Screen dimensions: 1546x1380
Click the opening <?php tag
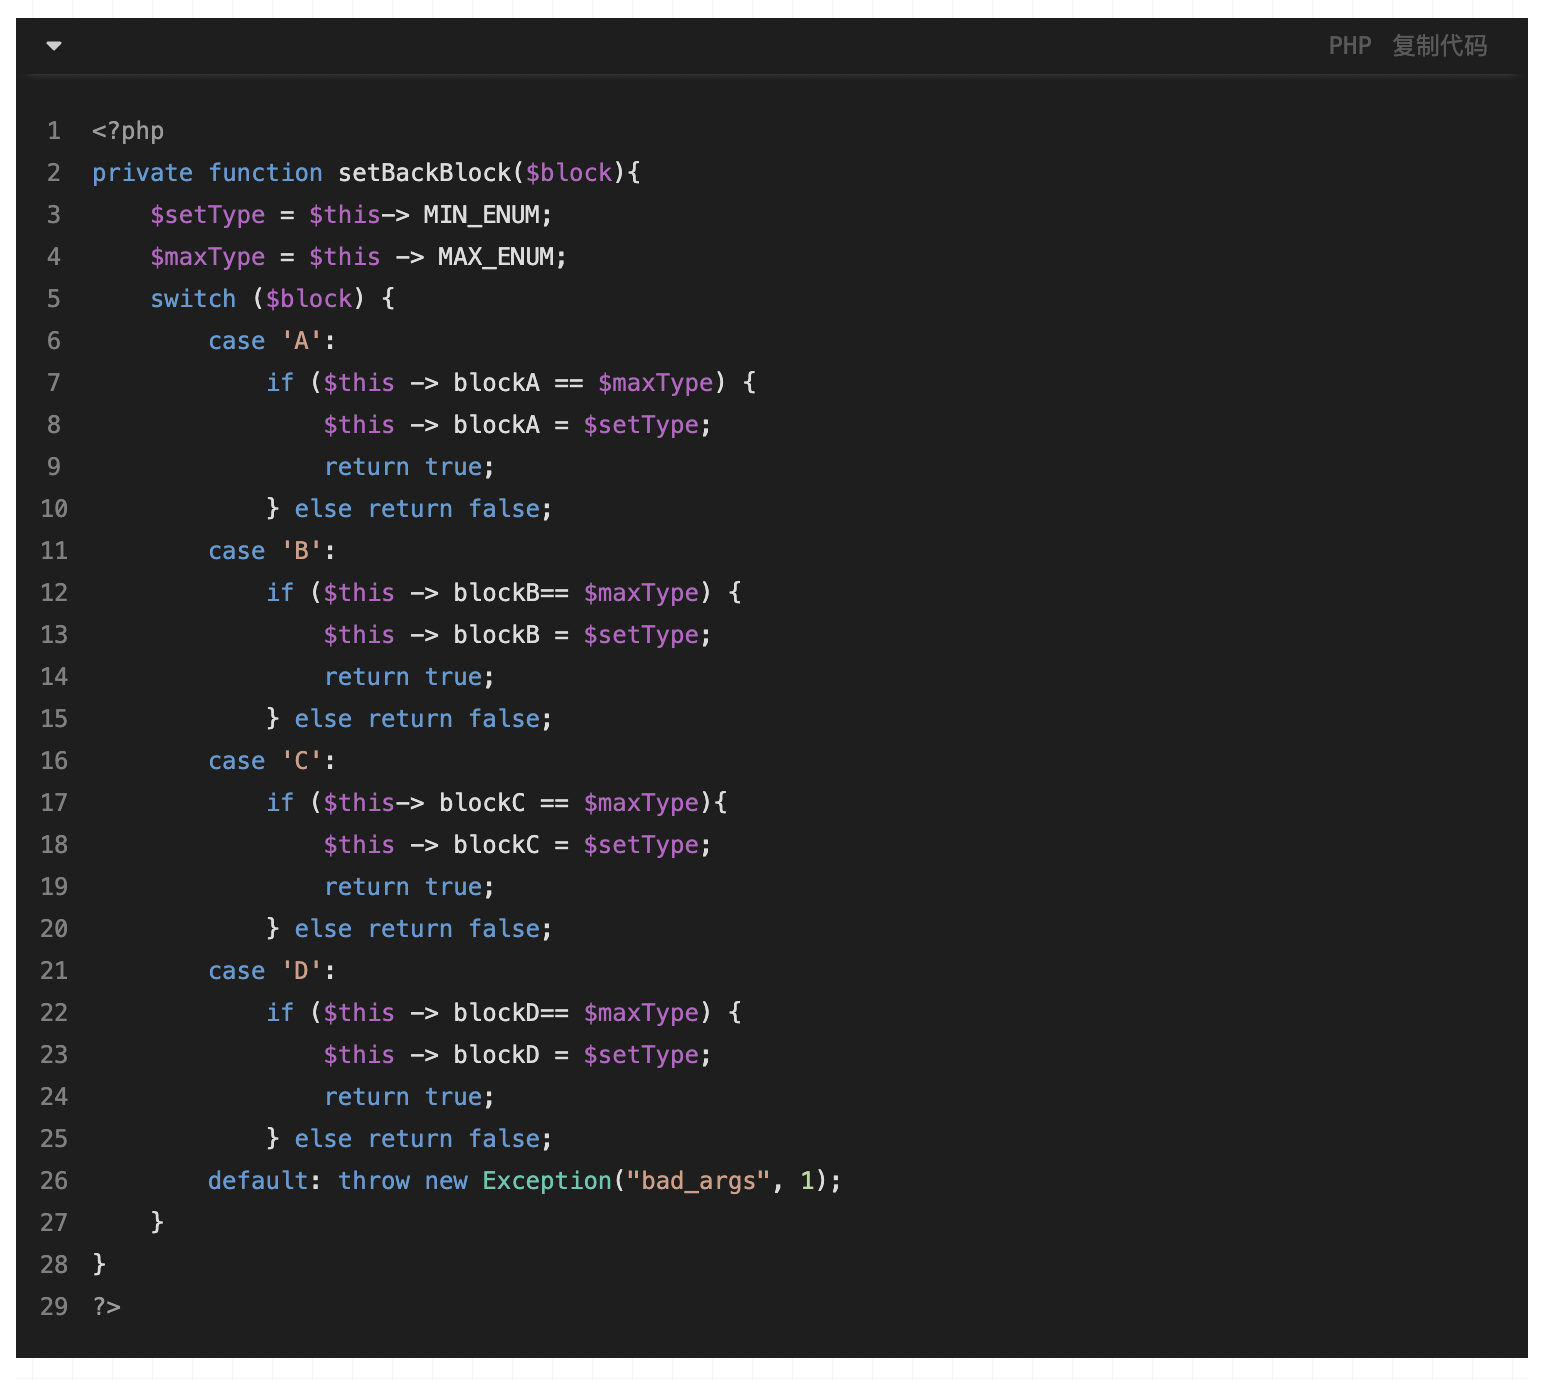point(128,131)
